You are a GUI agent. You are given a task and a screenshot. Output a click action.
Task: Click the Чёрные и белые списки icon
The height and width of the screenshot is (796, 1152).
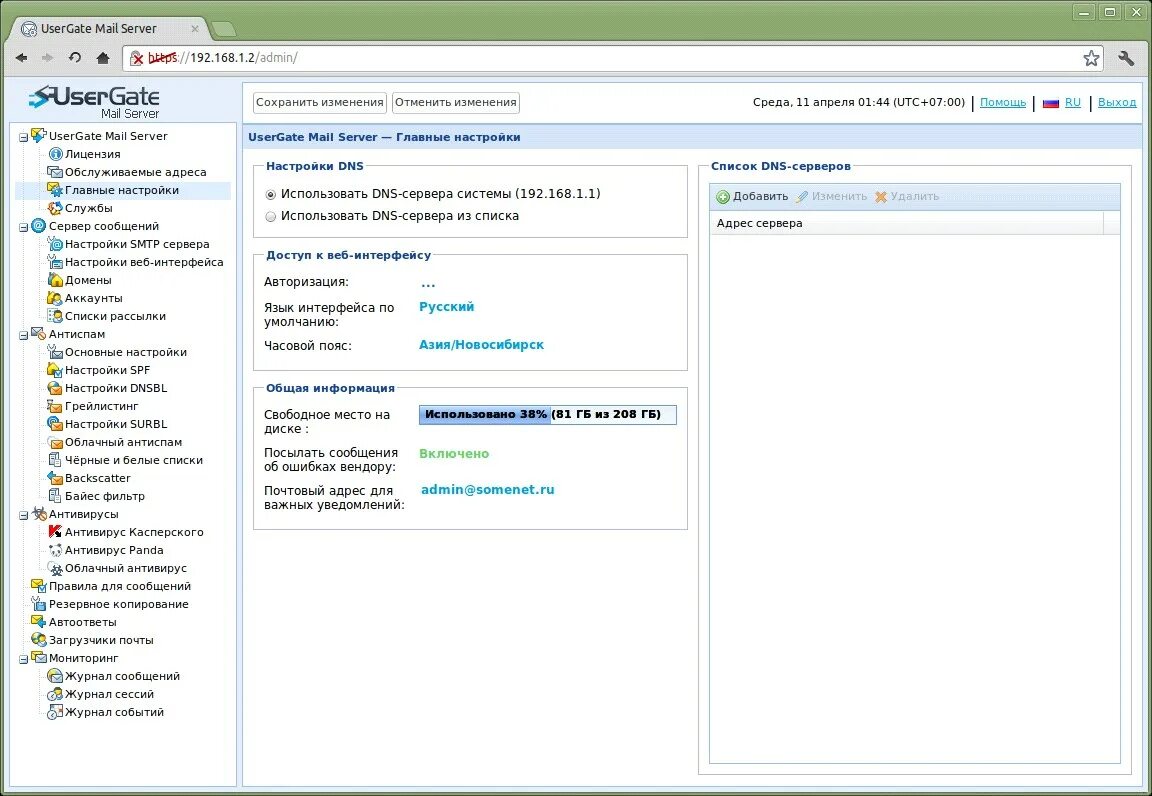click(x=55, y=460)
